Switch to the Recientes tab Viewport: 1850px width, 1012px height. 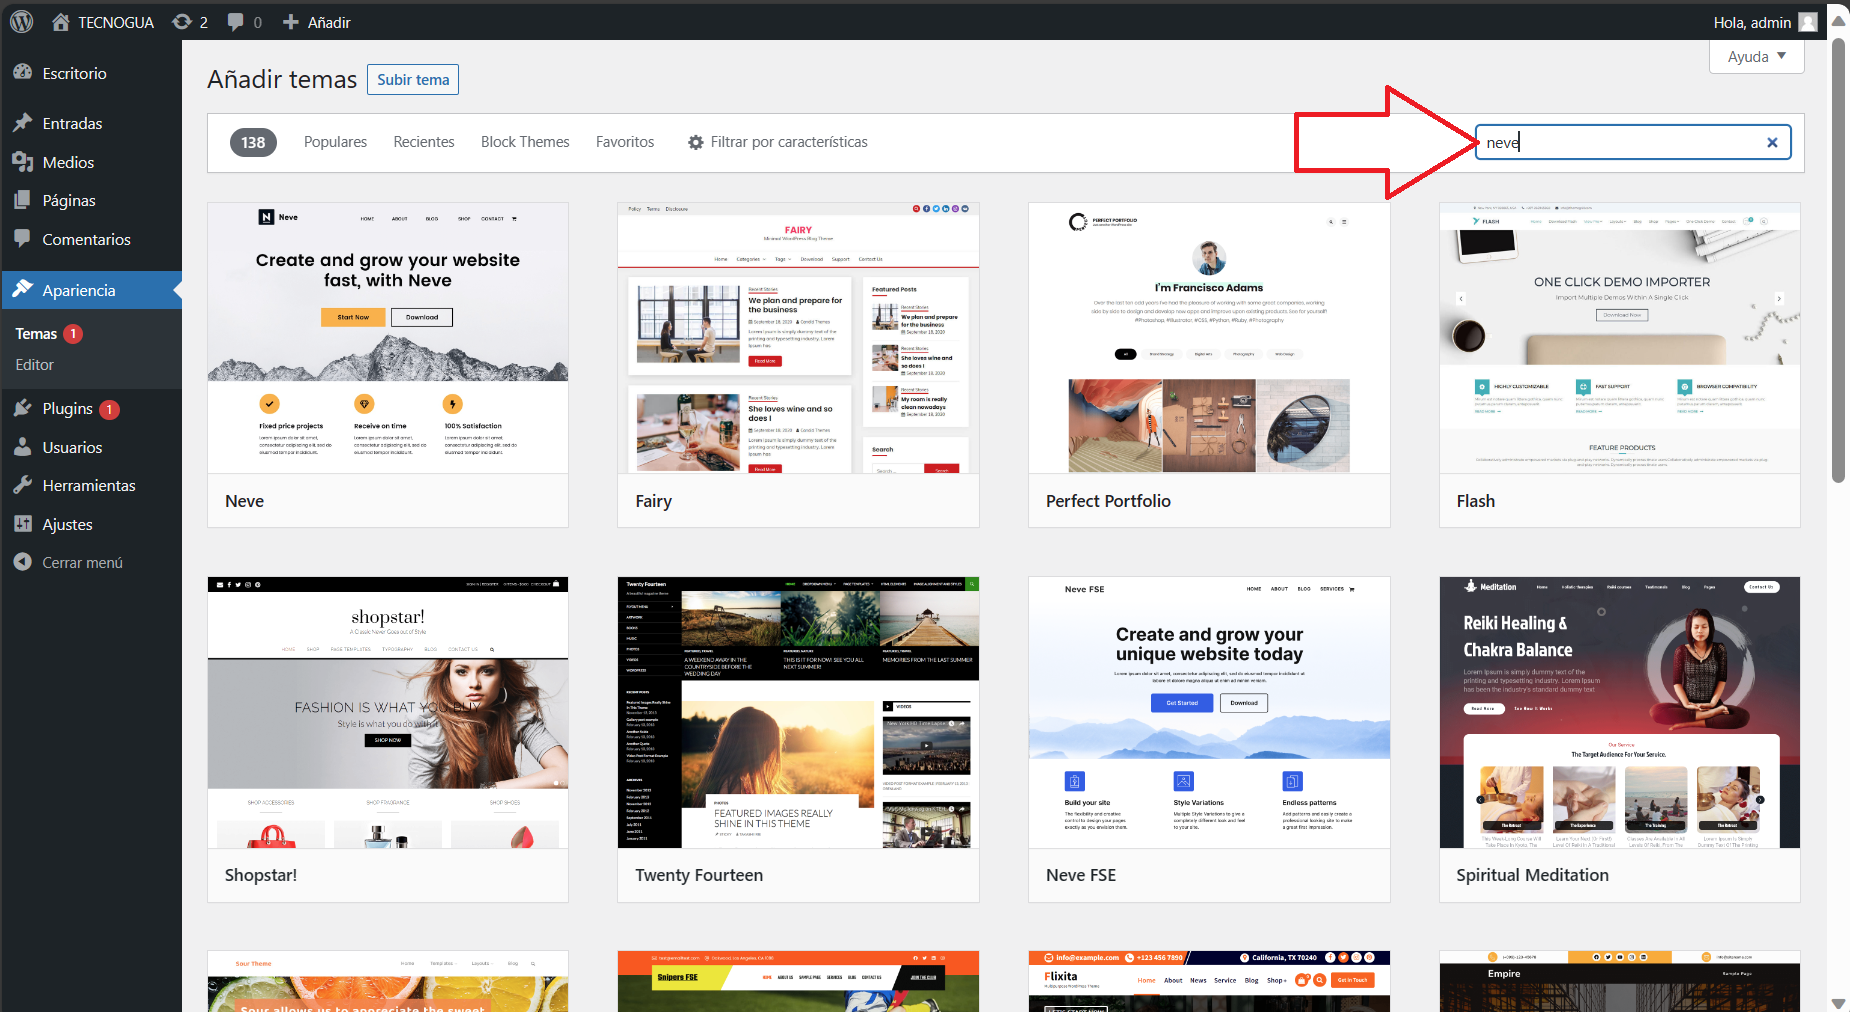[x=424, y=142]
